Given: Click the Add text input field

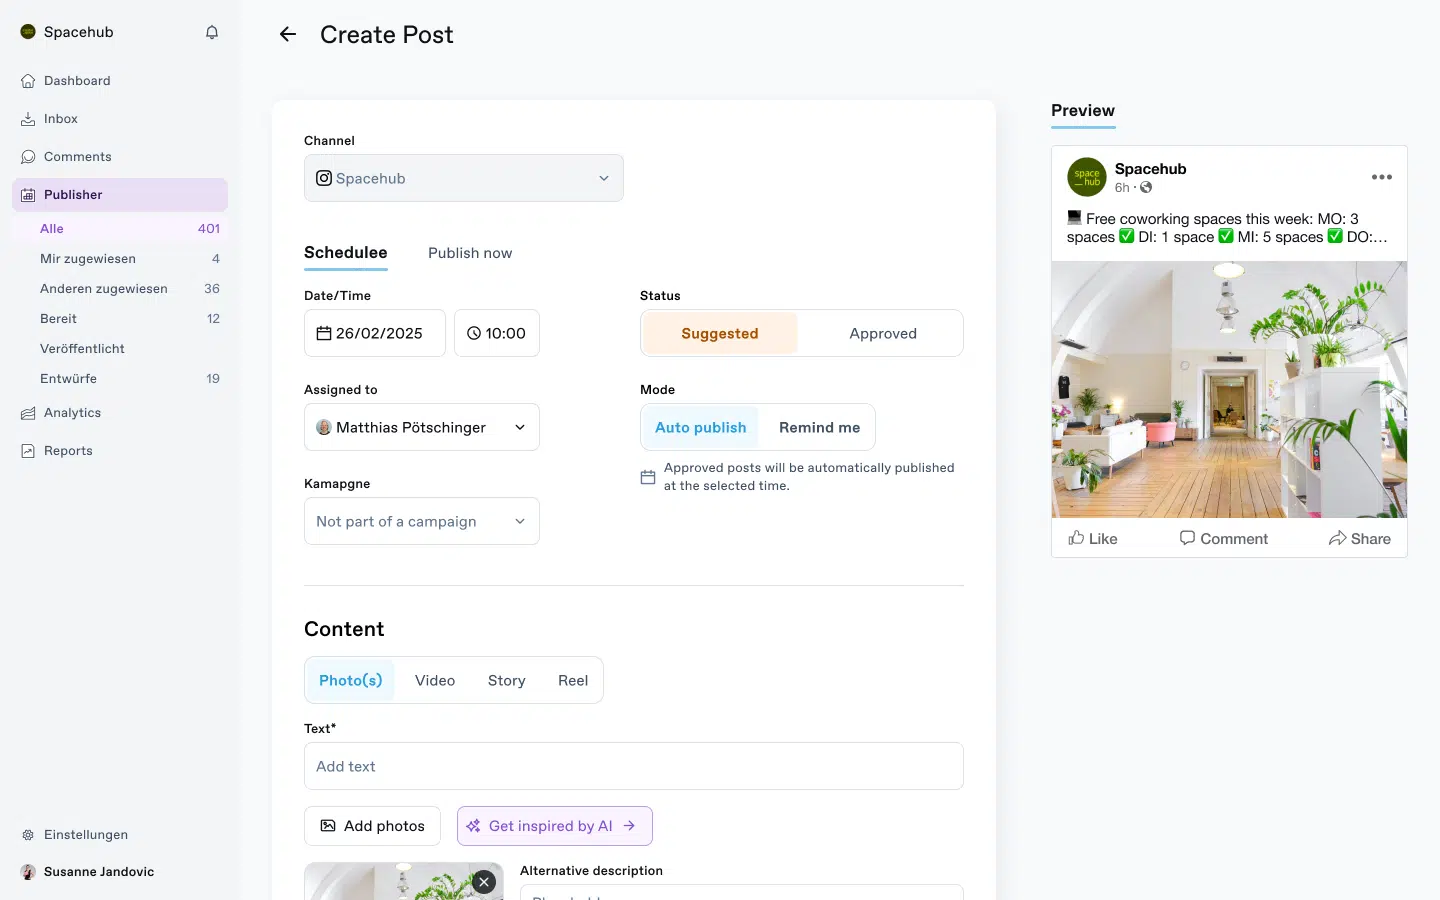Looking at the screenshot, I should click(x=633, y=766).
